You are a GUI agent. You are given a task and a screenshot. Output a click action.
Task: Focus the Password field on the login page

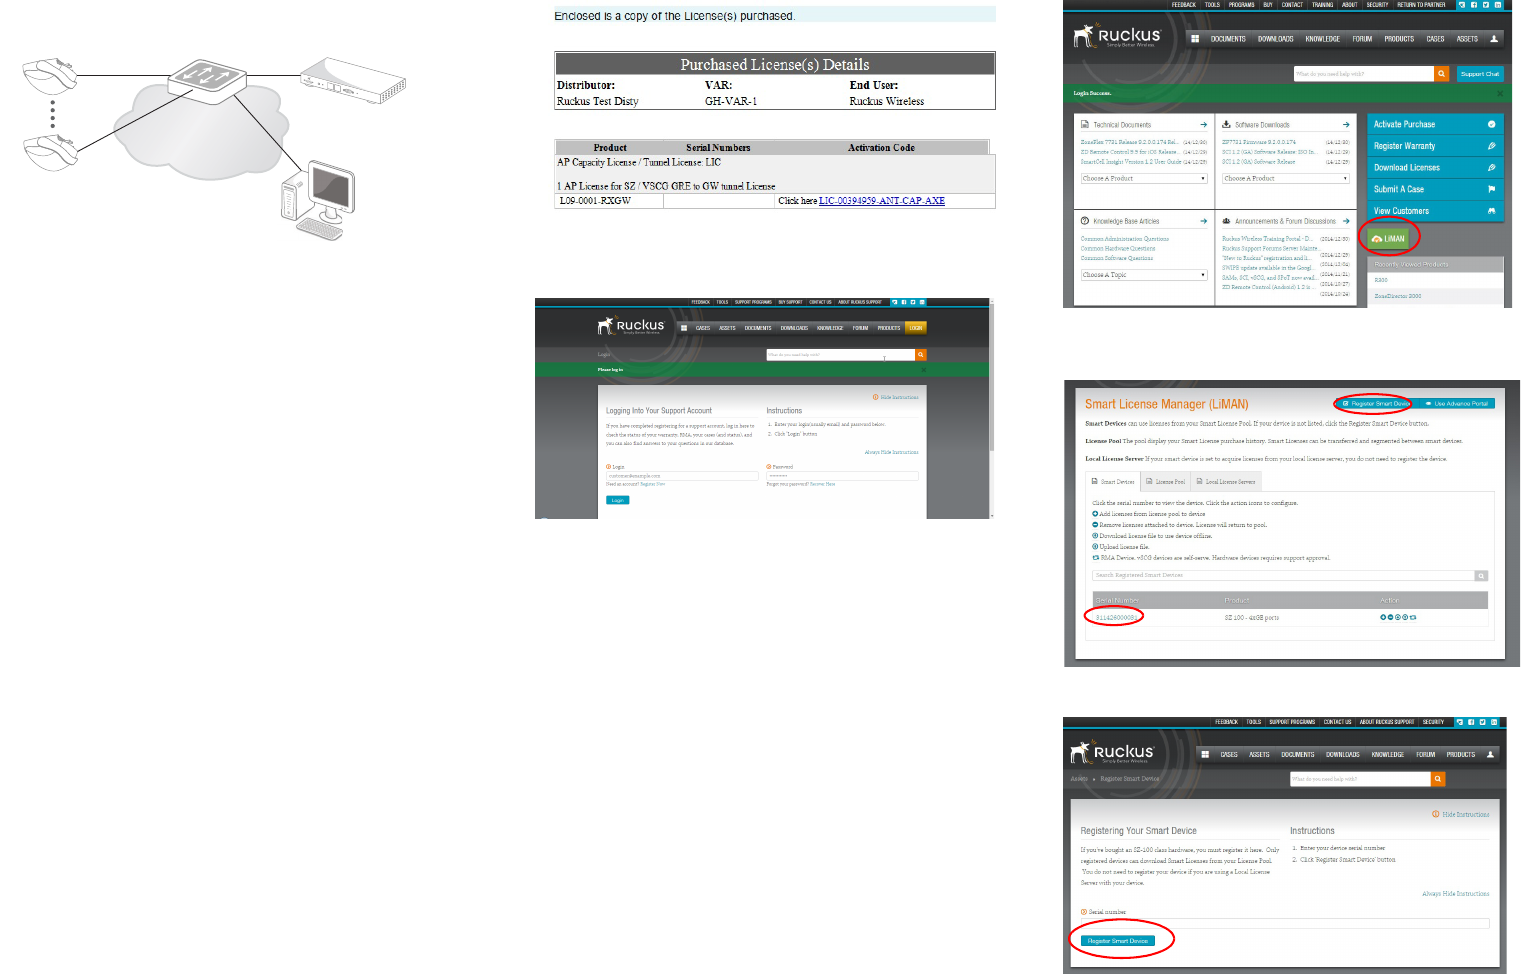pyautogui.click(x=842, y=476)
